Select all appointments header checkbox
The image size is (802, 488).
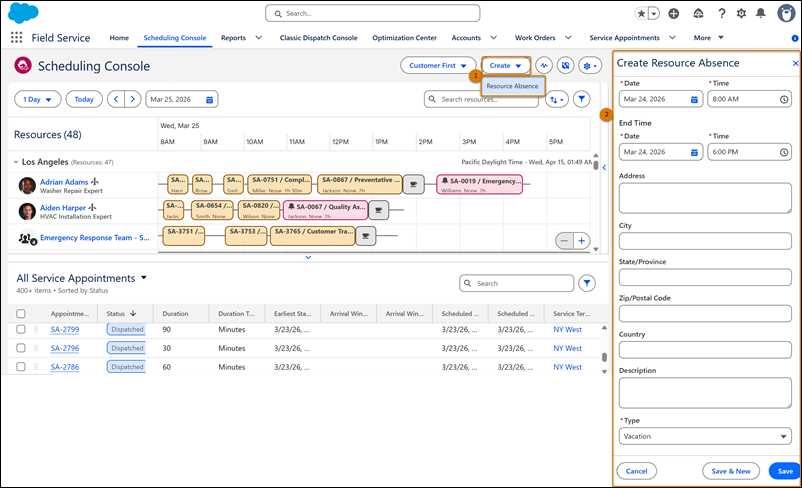[21, 314]
